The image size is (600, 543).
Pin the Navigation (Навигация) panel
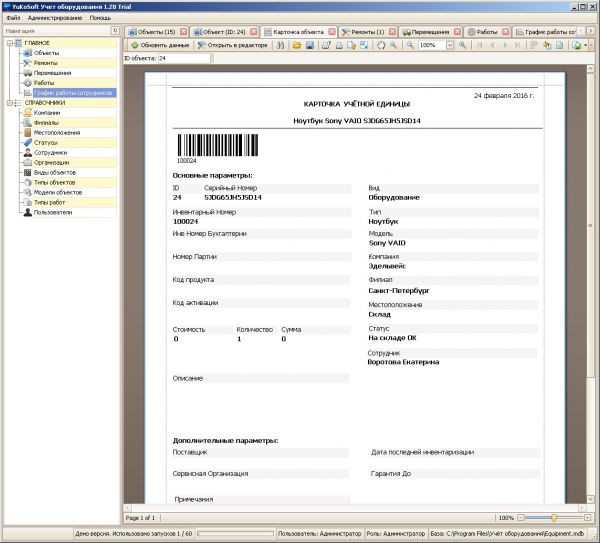tap(113, 31)
